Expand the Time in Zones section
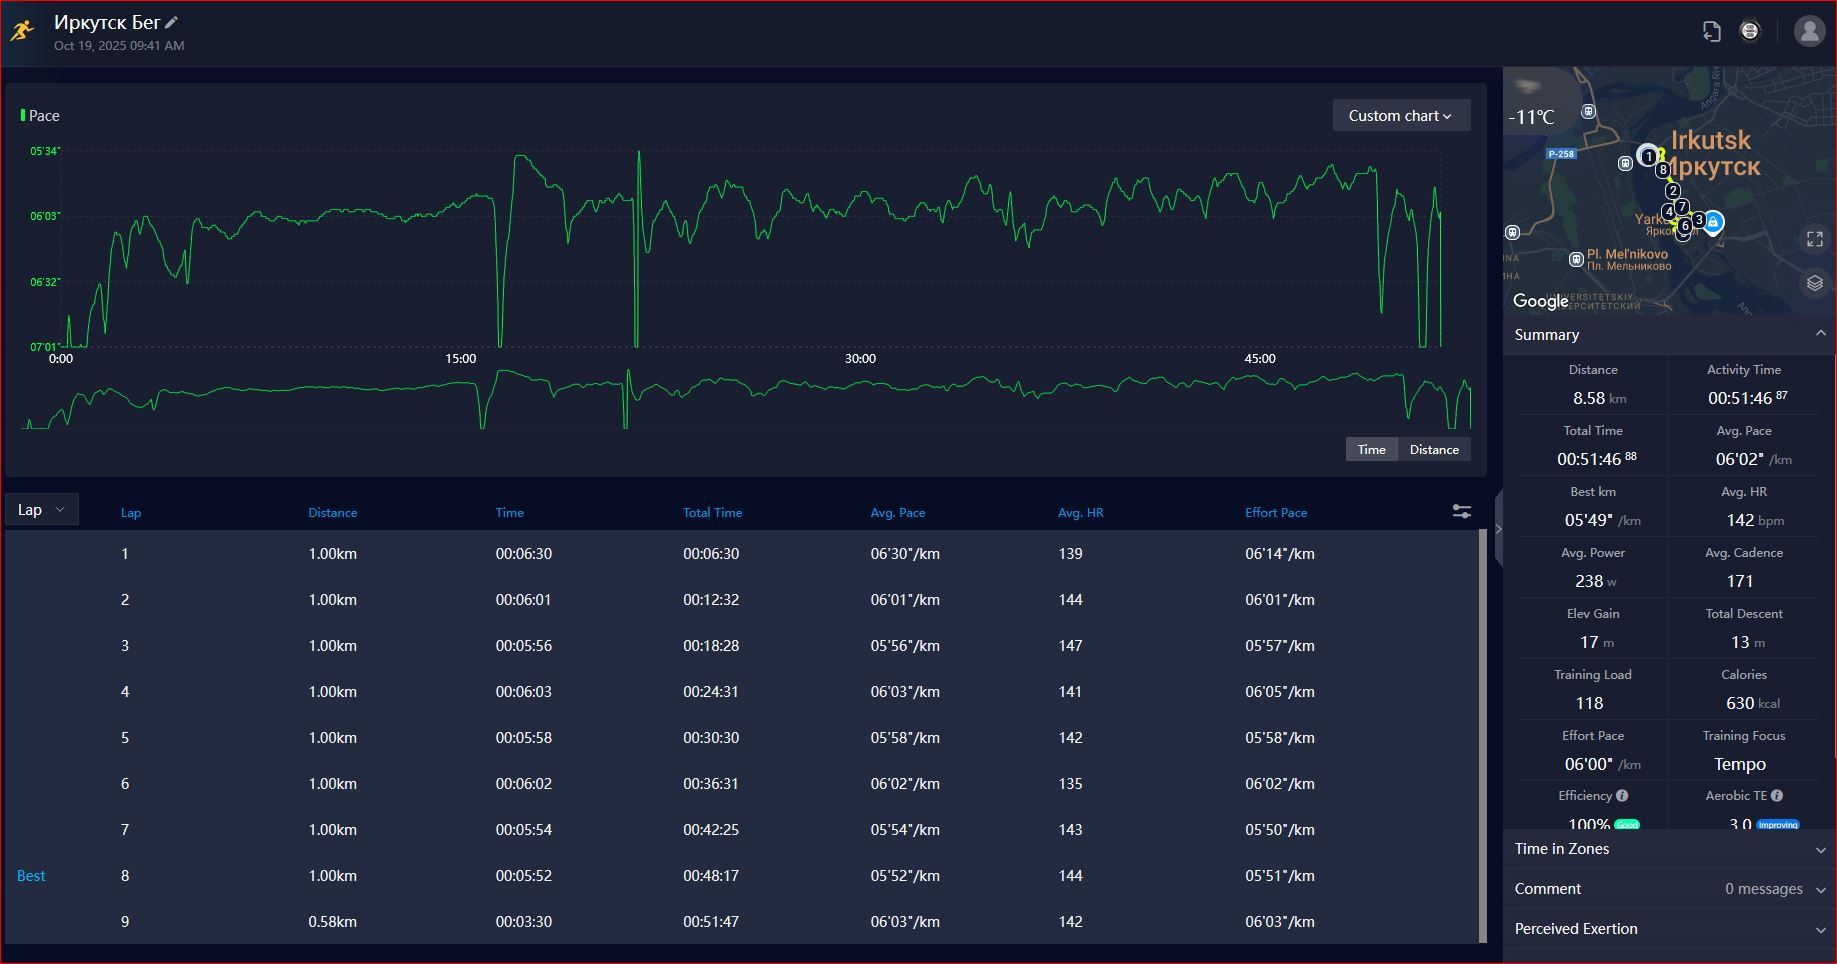 (x=1669, y=849)
